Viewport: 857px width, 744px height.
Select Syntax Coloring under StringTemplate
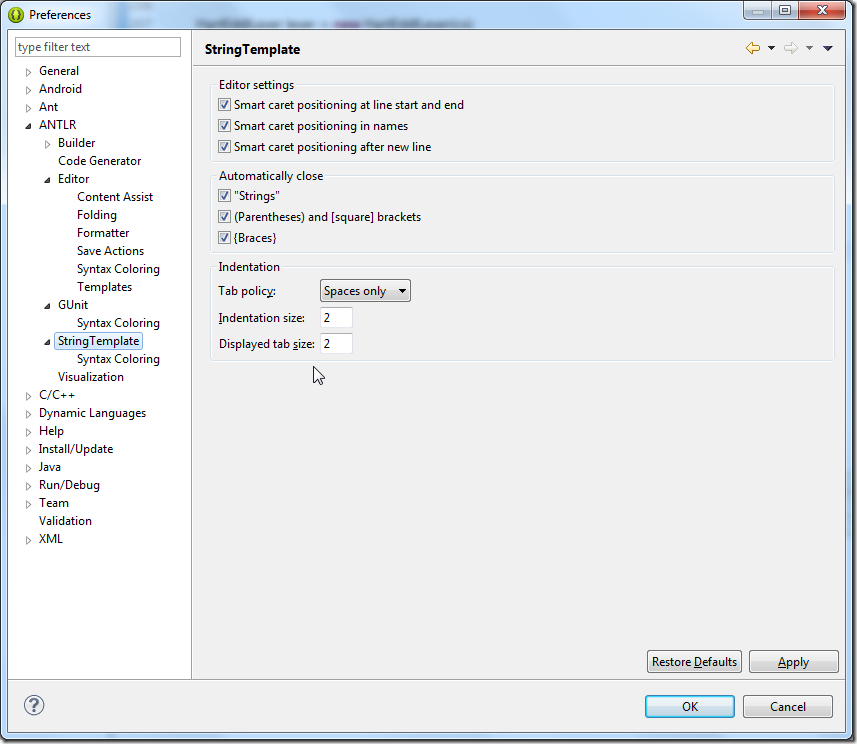[x=118, y=359]
